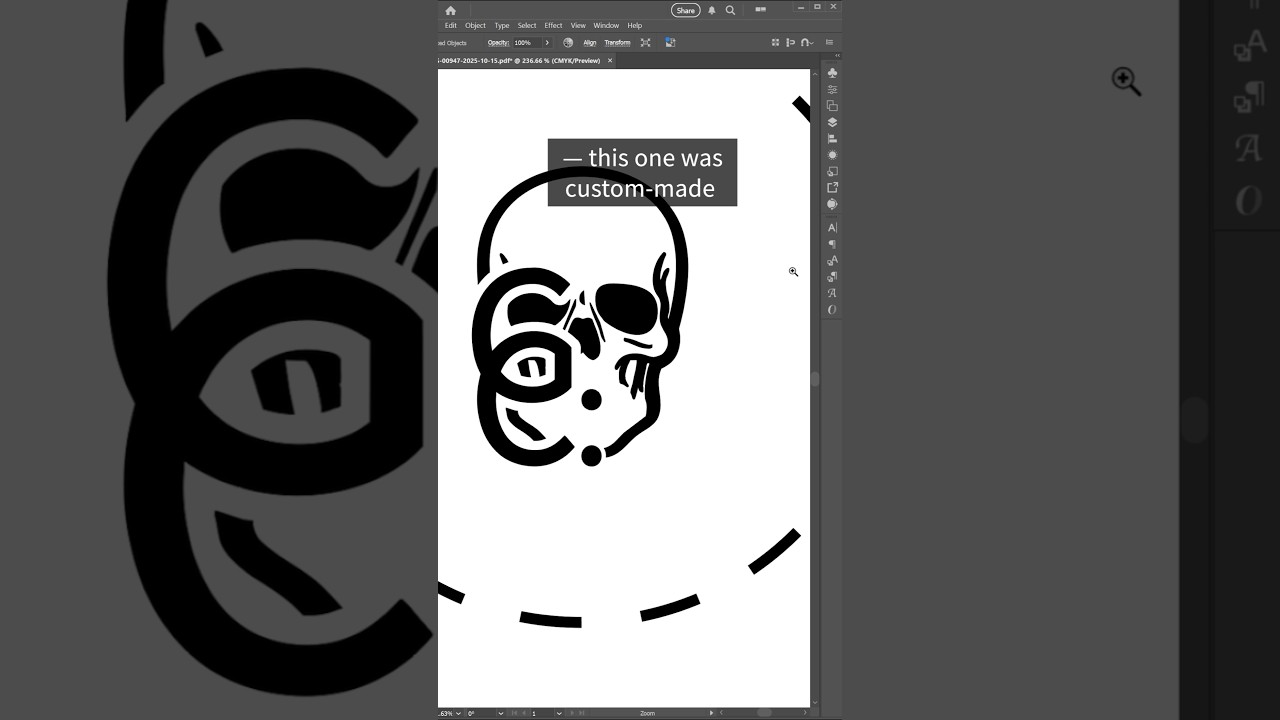Viewport: 1280px width, 720px height.
Task: Open the notifications bell
Action: (x=712, y=10)
